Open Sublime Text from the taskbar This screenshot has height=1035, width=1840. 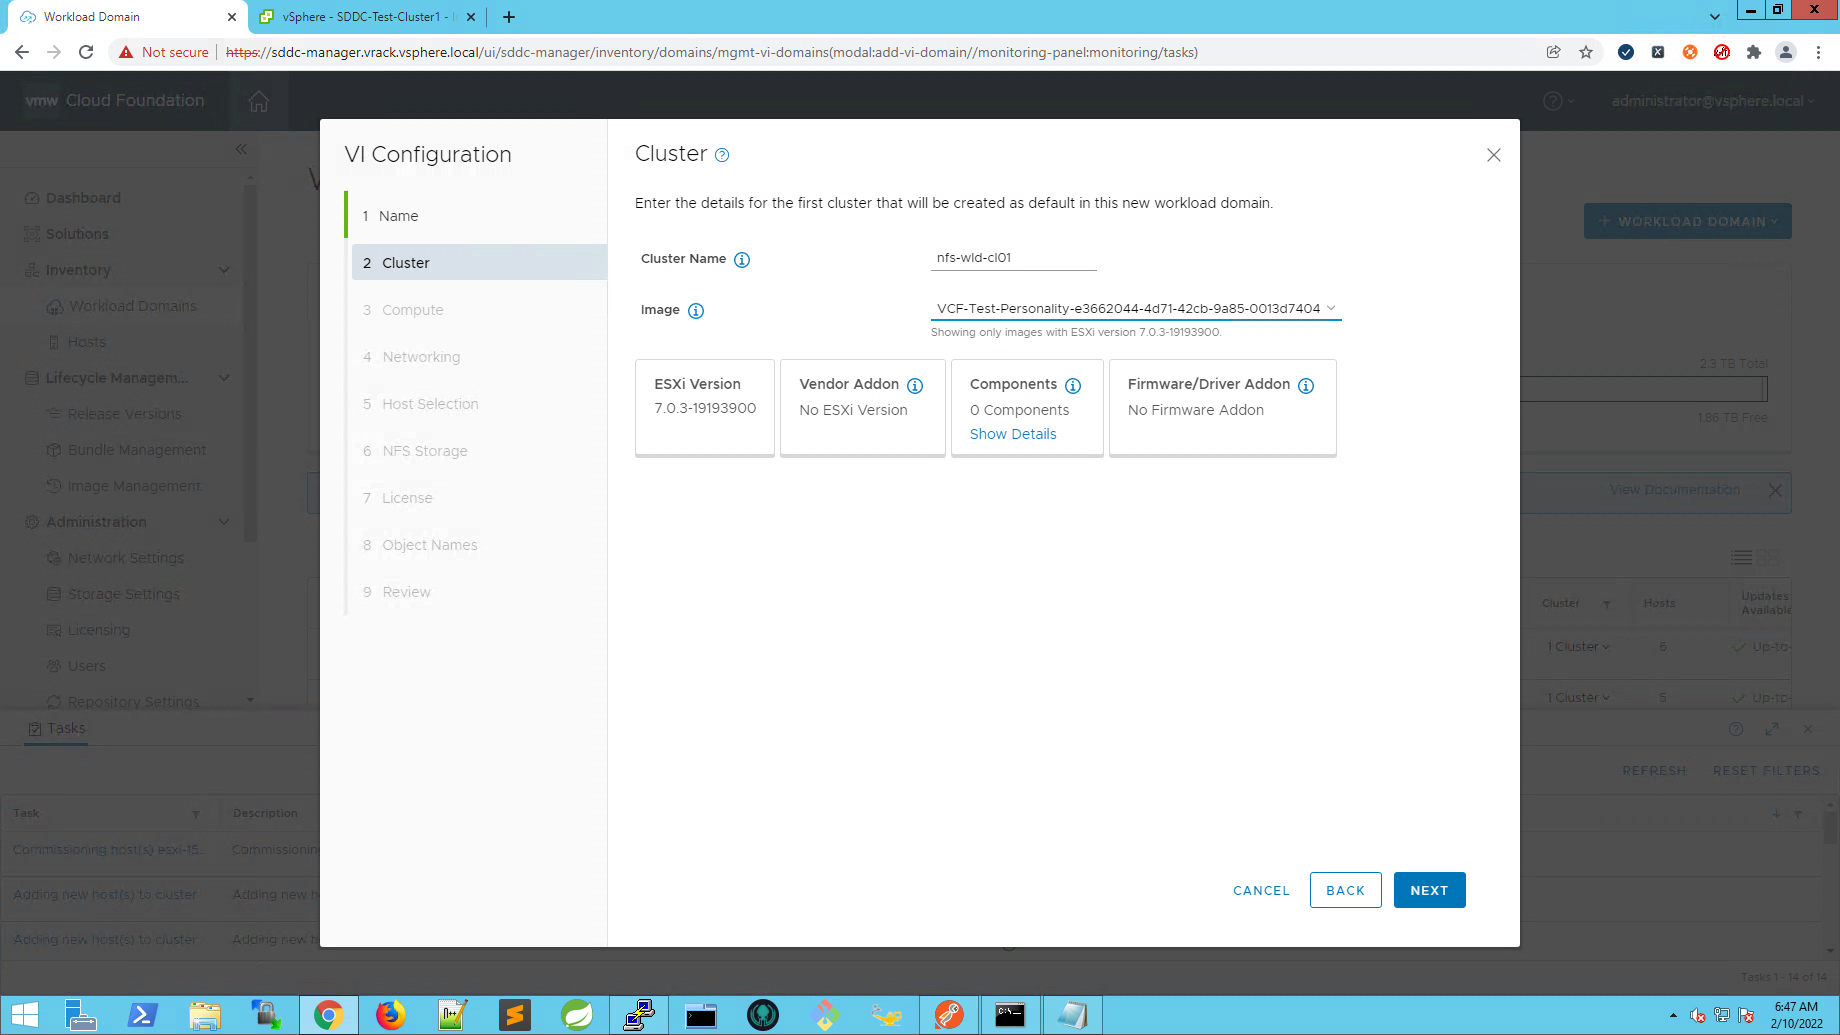pos(514,1015)
